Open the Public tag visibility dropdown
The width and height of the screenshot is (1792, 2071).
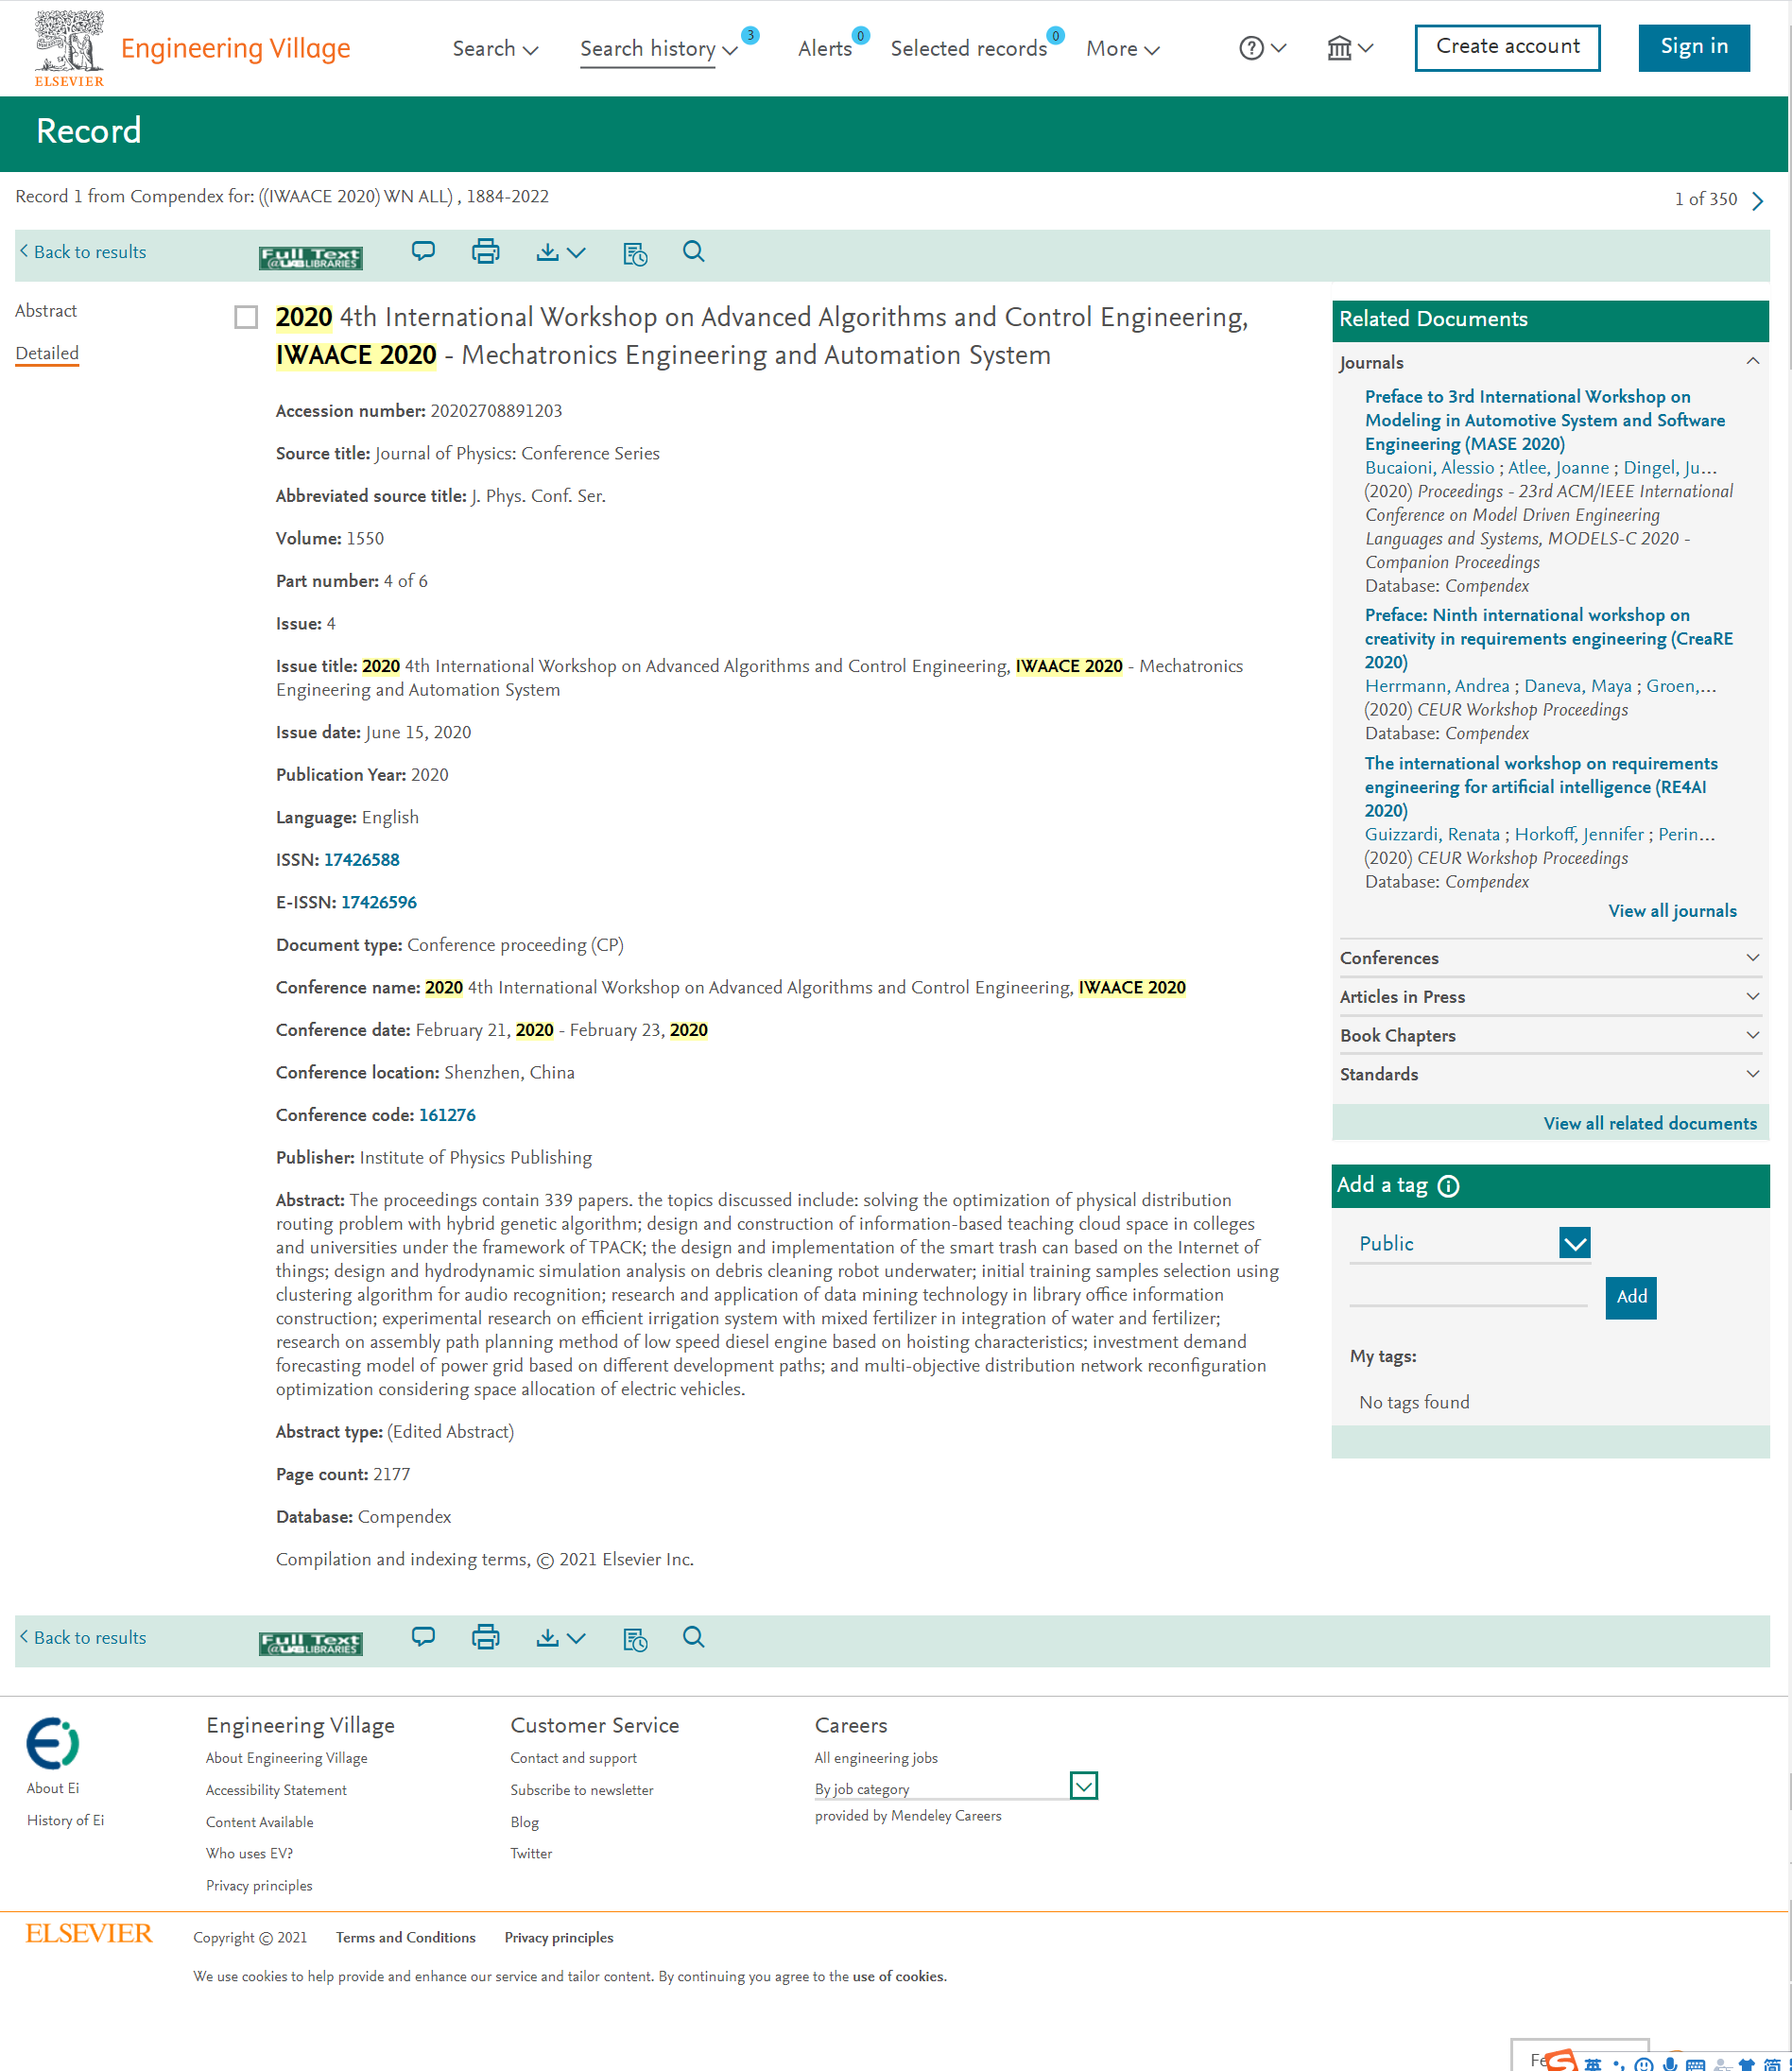tap(1574, 1243)
